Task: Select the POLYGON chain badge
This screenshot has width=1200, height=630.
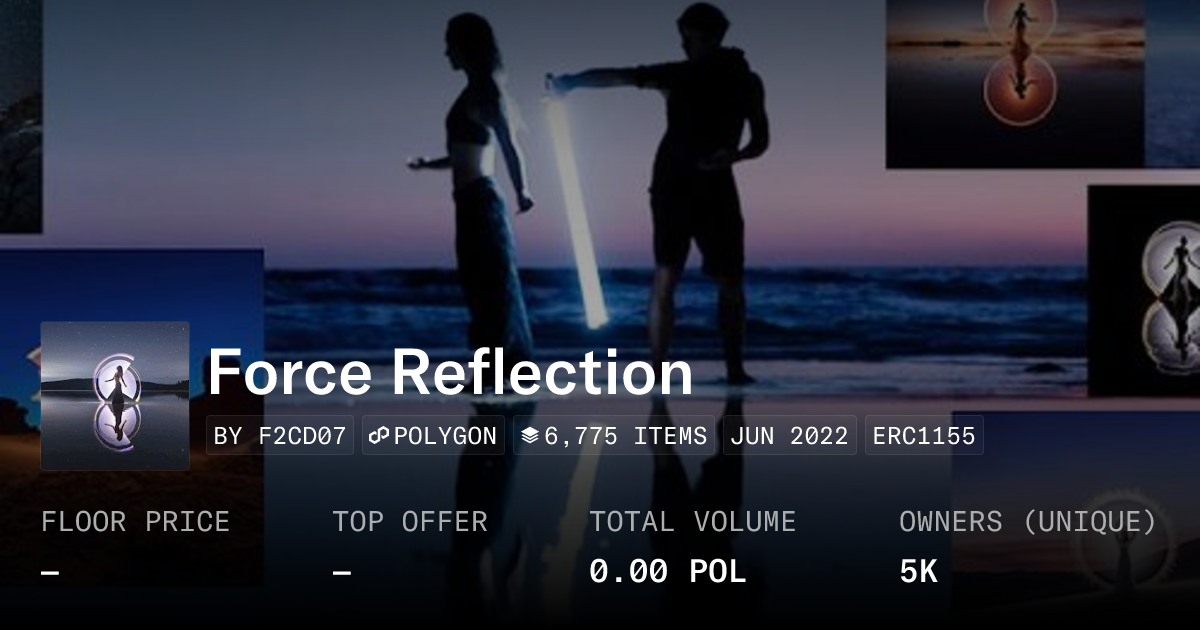Action: tap(434, 436)
